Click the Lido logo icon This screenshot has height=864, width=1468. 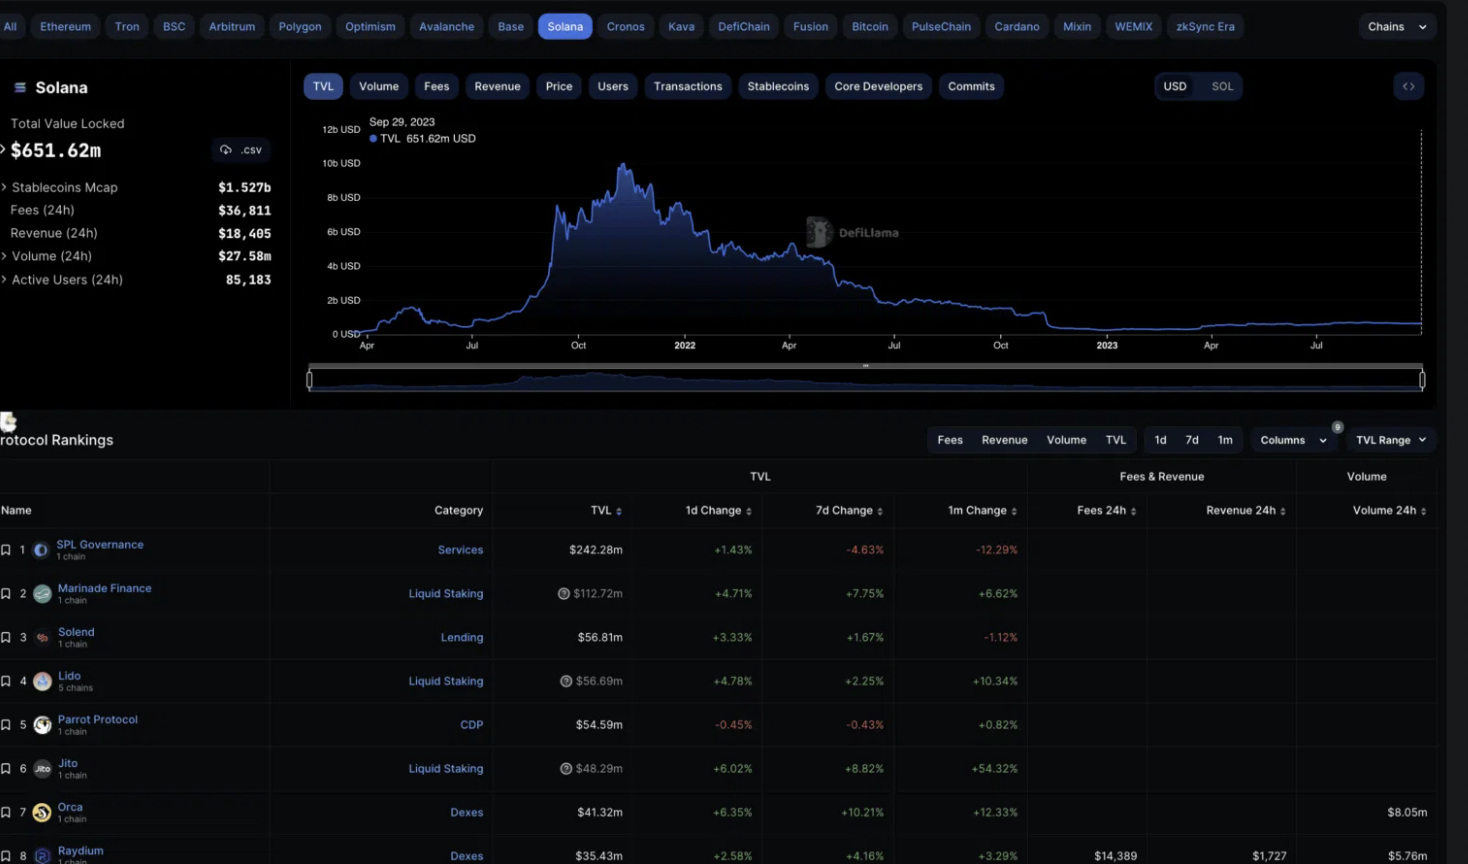coord(42,682)
